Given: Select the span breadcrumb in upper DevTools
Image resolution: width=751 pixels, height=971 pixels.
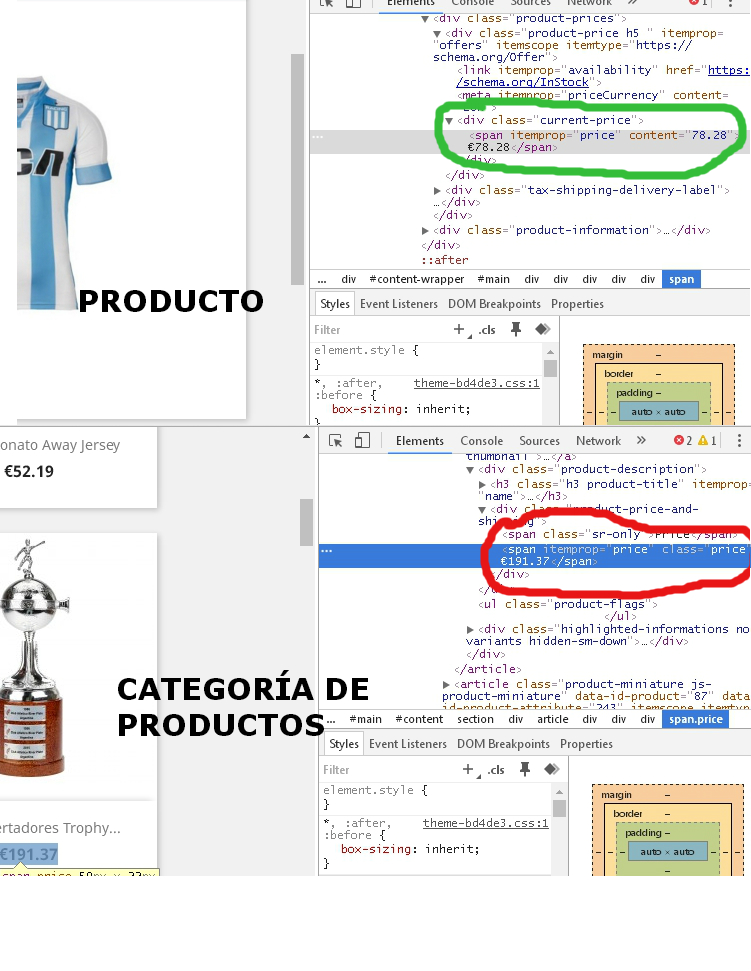Looking at the screenshot, I should 681,279.
